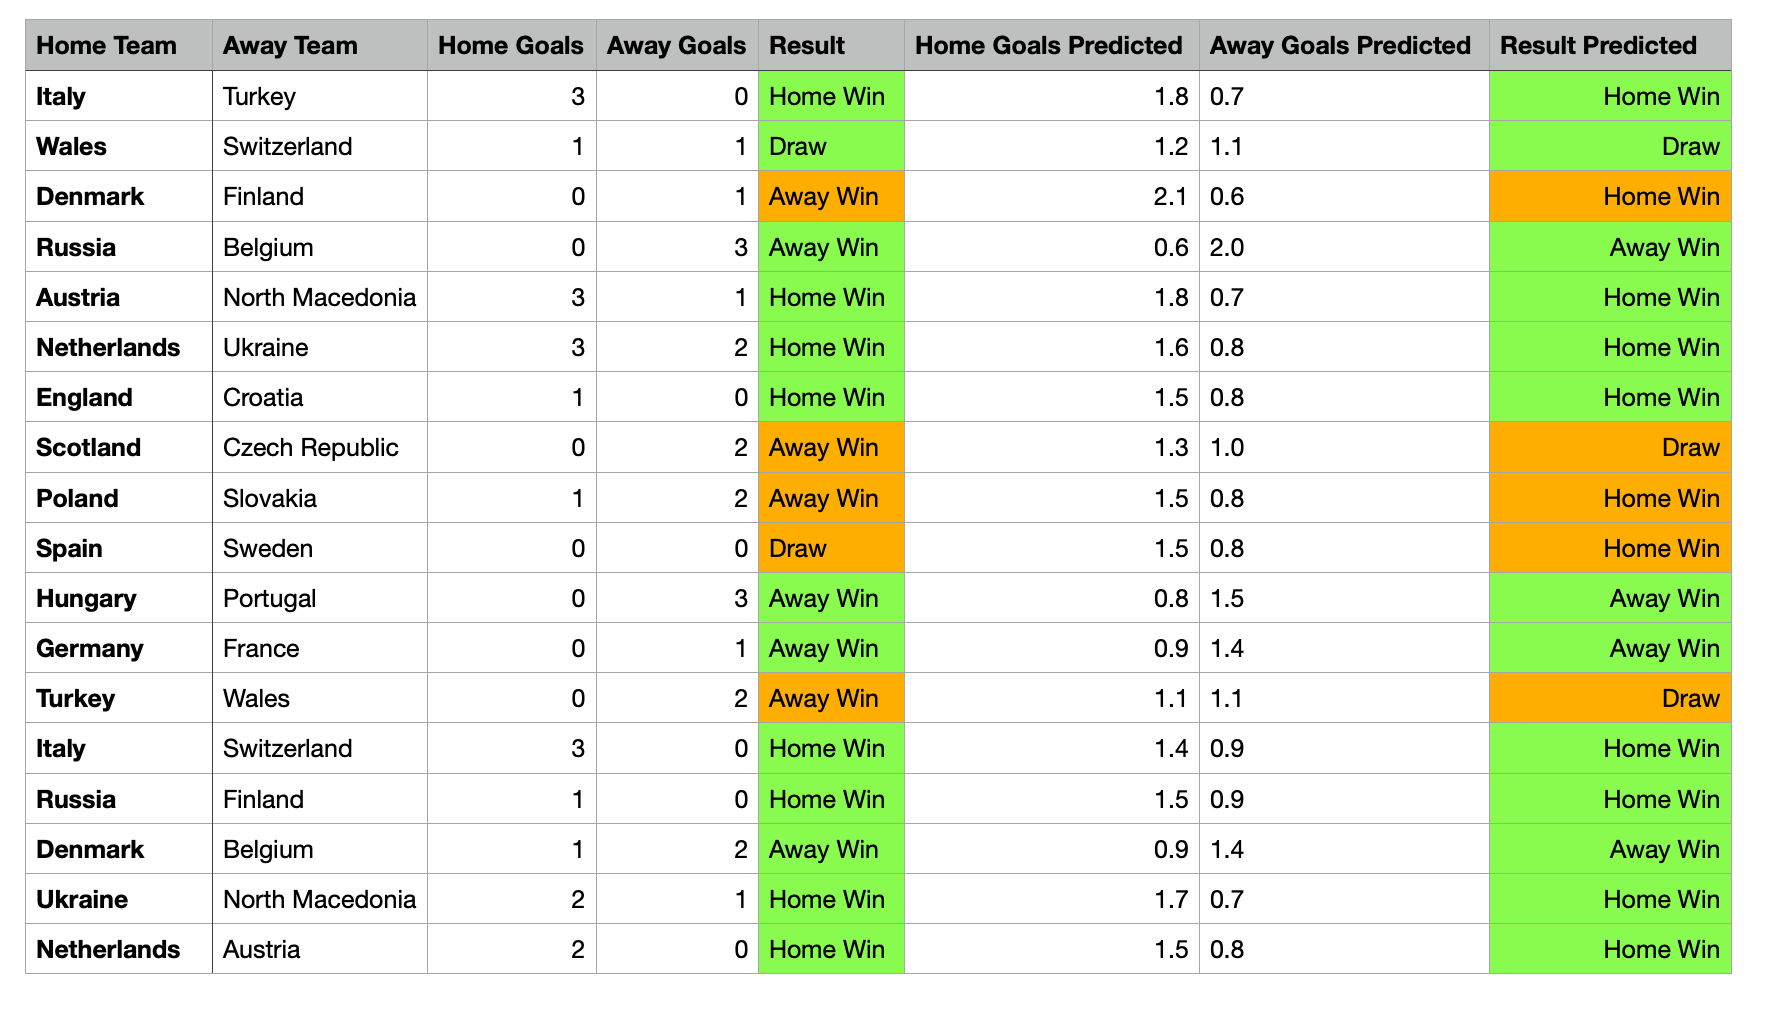1788x1026 pixels.
Task: Select the Germany home team cell
Action: (x=90, y=648)
